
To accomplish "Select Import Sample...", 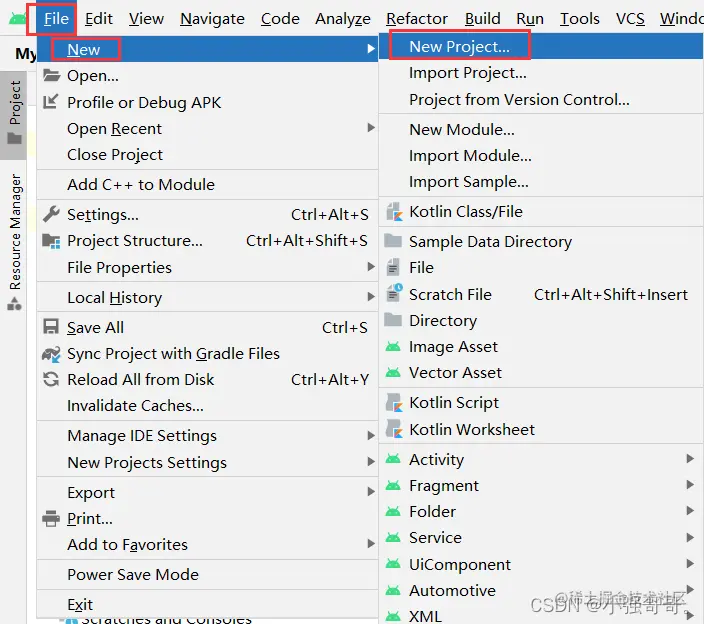I will point(541,182).
